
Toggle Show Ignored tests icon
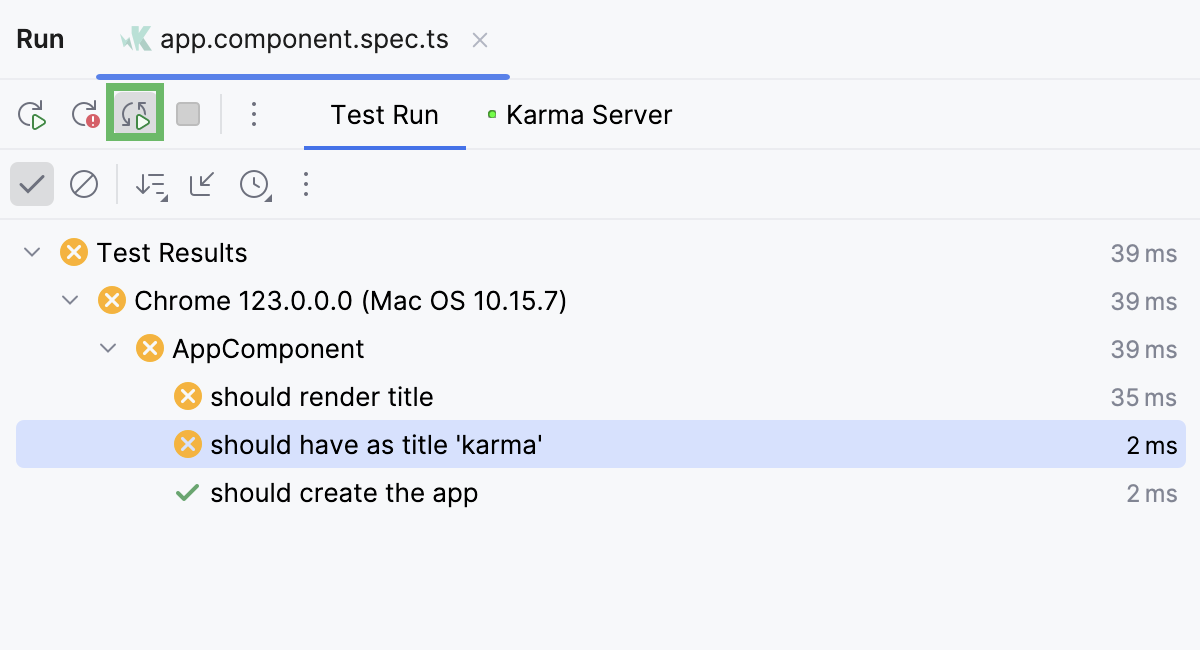pos(84,185)
